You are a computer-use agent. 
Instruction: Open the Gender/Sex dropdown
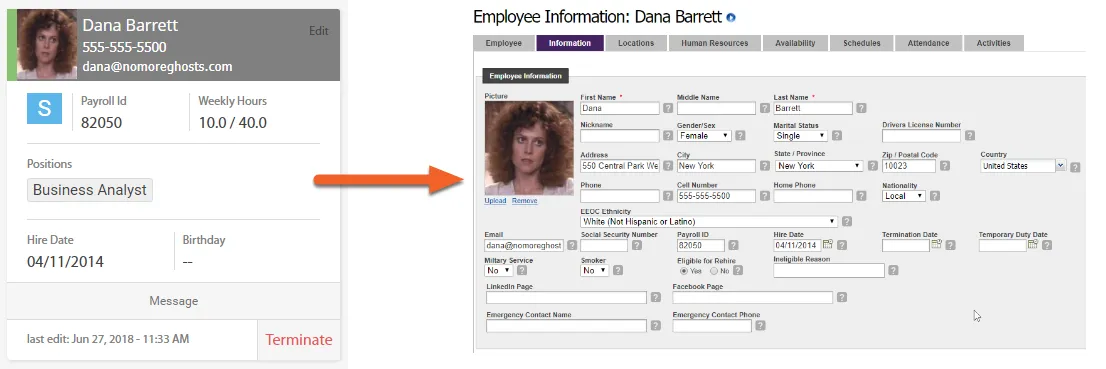click(x=703, y=135)
